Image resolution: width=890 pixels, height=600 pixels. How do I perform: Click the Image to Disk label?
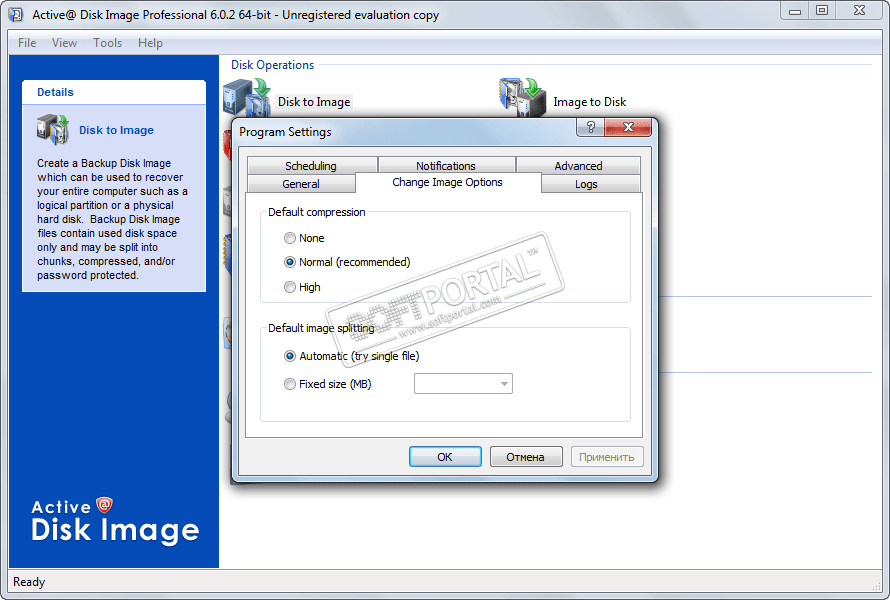(x=590, y=102)
